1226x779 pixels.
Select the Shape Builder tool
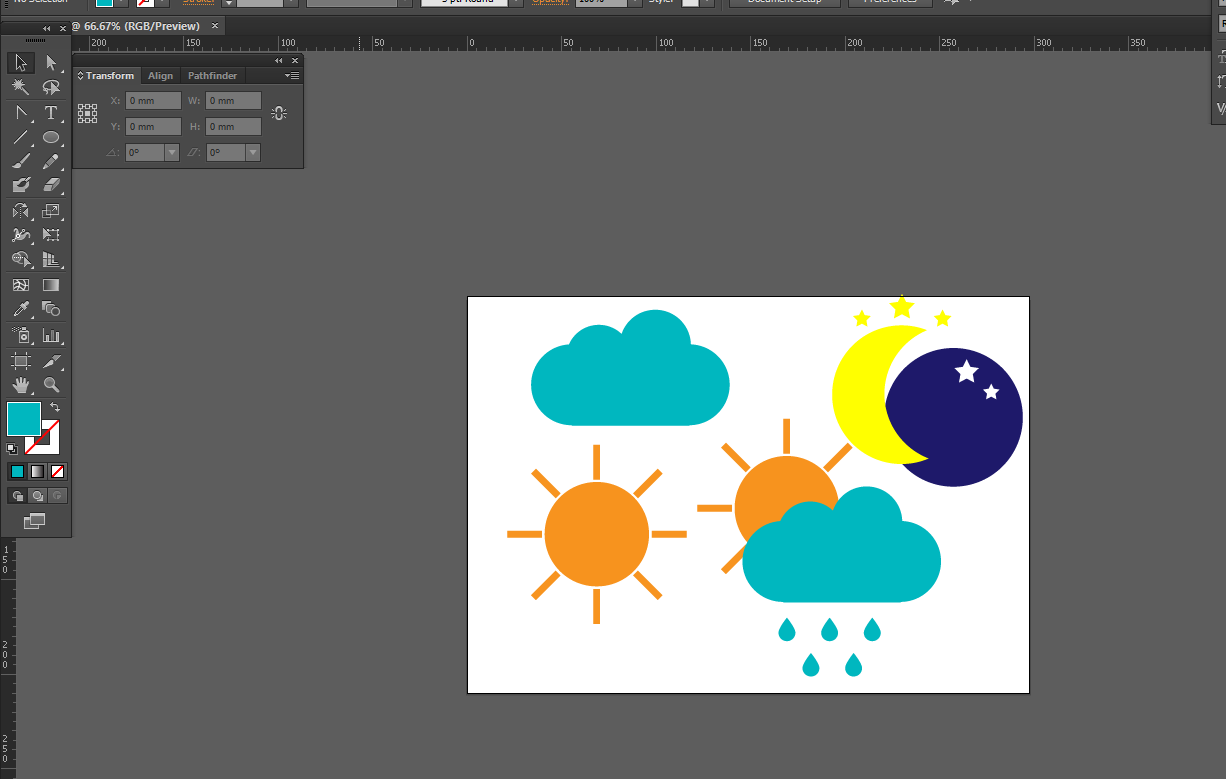[21, 259]
